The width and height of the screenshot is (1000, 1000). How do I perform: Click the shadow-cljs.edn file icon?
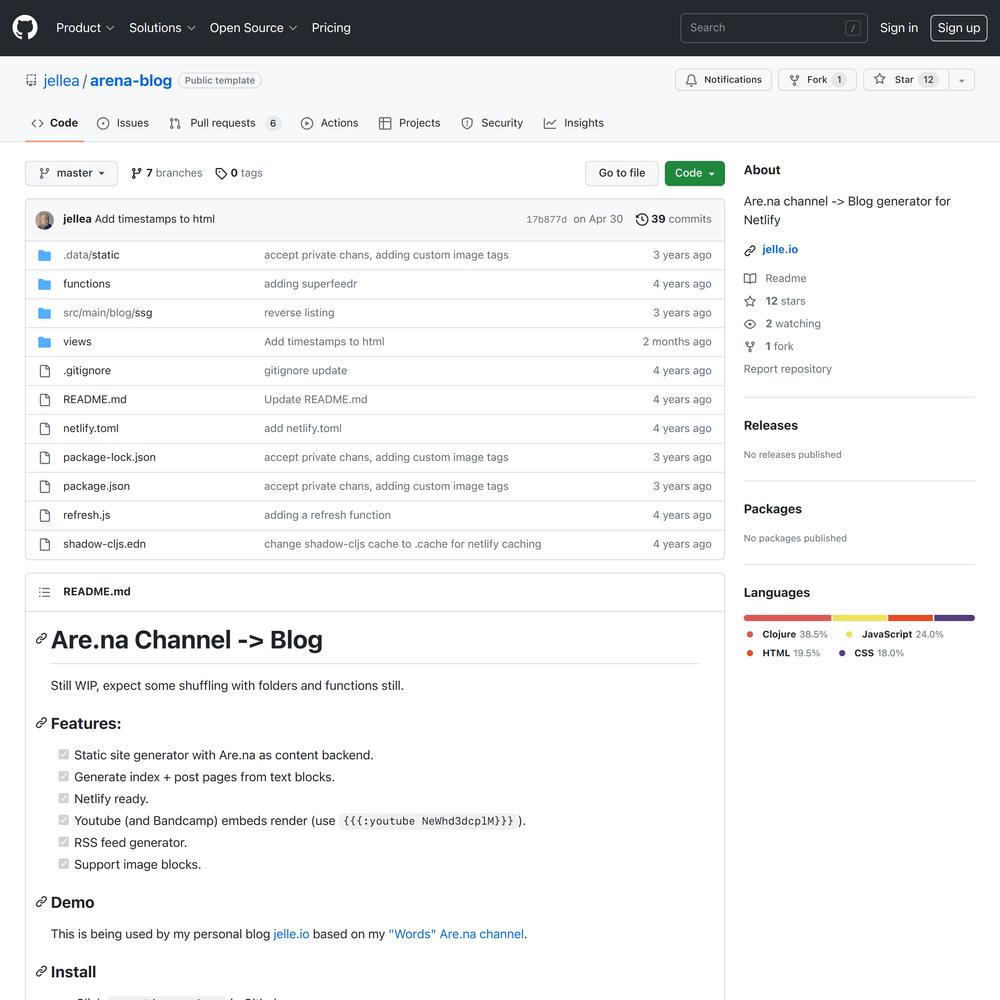[45, 544]
